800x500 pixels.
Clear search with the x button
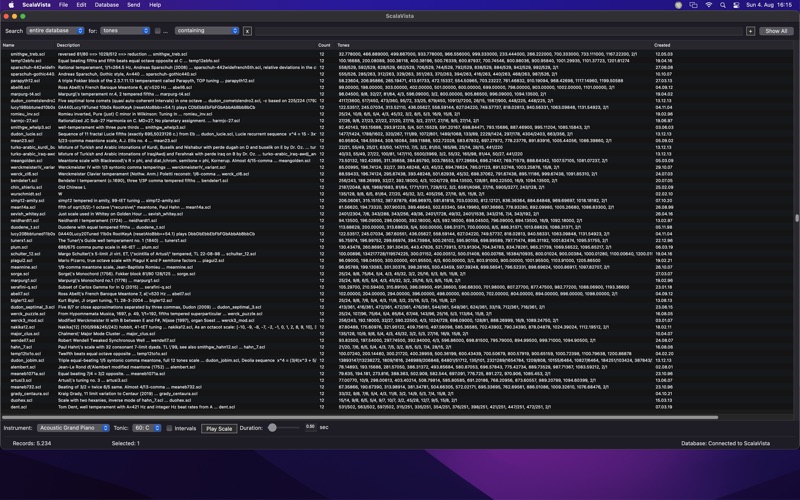(247, 31)
